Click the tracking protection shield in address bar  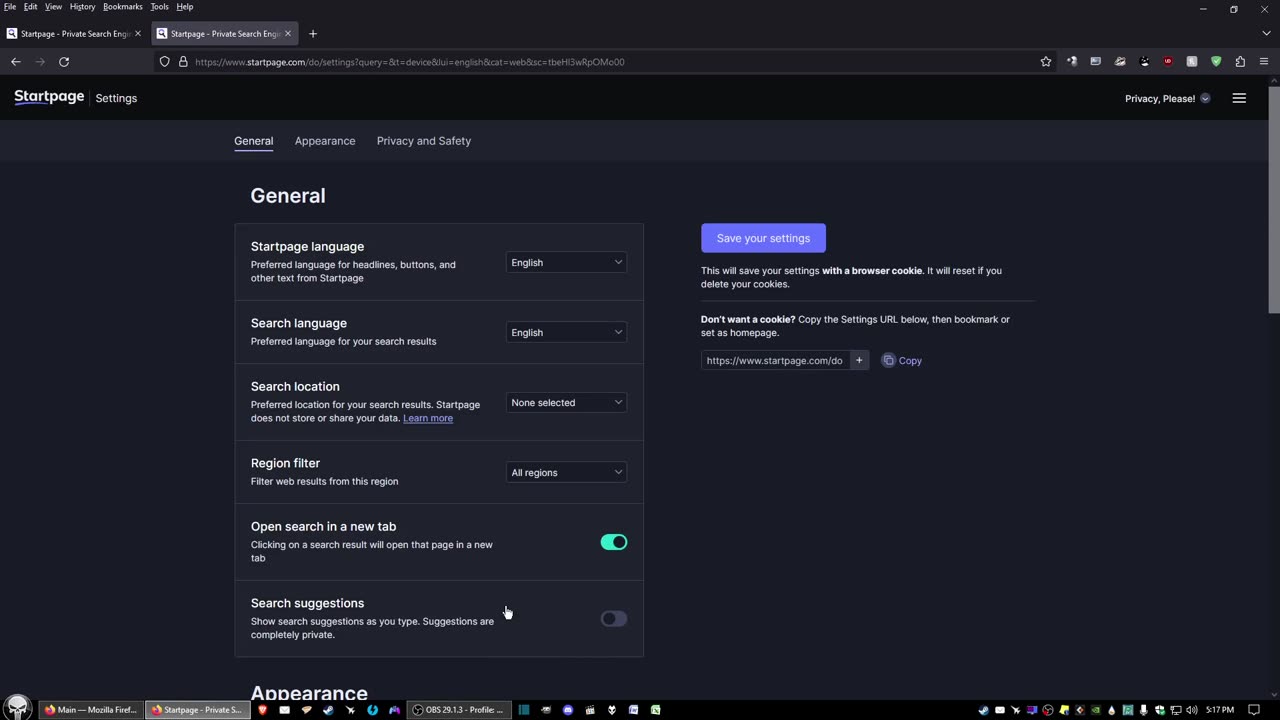point(165,61)
